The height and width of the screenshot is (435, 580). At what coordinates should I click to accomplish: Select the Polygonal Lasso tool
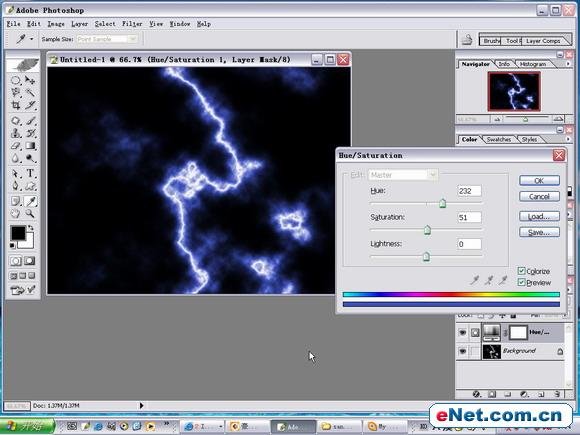click(x=16, y=92)
